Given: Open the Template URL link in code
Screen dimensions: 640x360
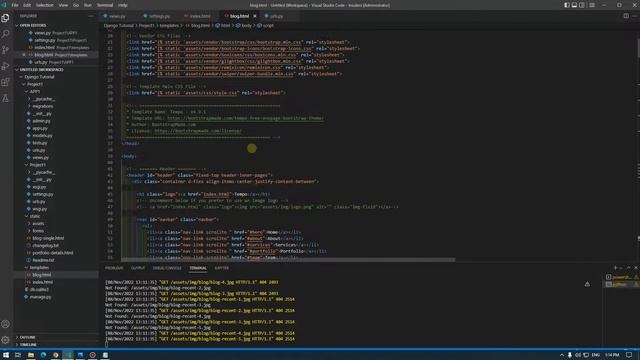Looking at the screenshot, I should [245, 118].
